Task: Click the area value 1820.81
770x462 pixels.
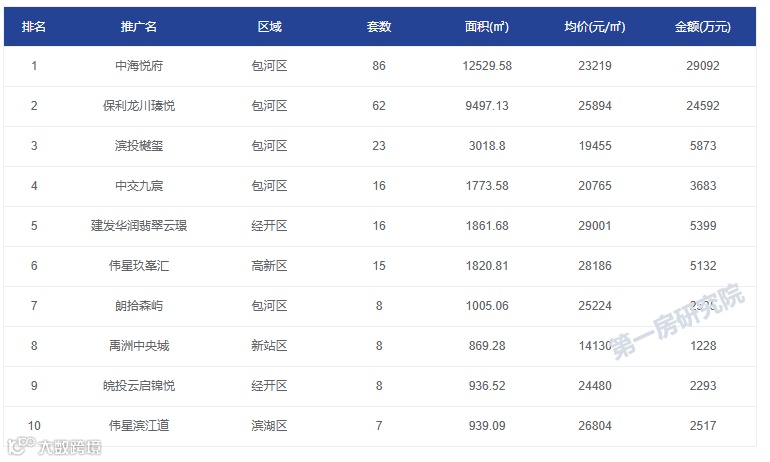Action: 487,266
